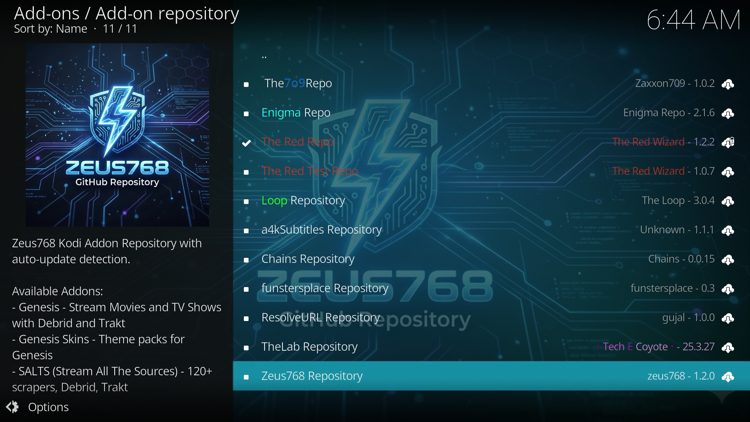
Task: Click the 'The Loop - 3.0.4' author text
Action: [x=678, y=200]
